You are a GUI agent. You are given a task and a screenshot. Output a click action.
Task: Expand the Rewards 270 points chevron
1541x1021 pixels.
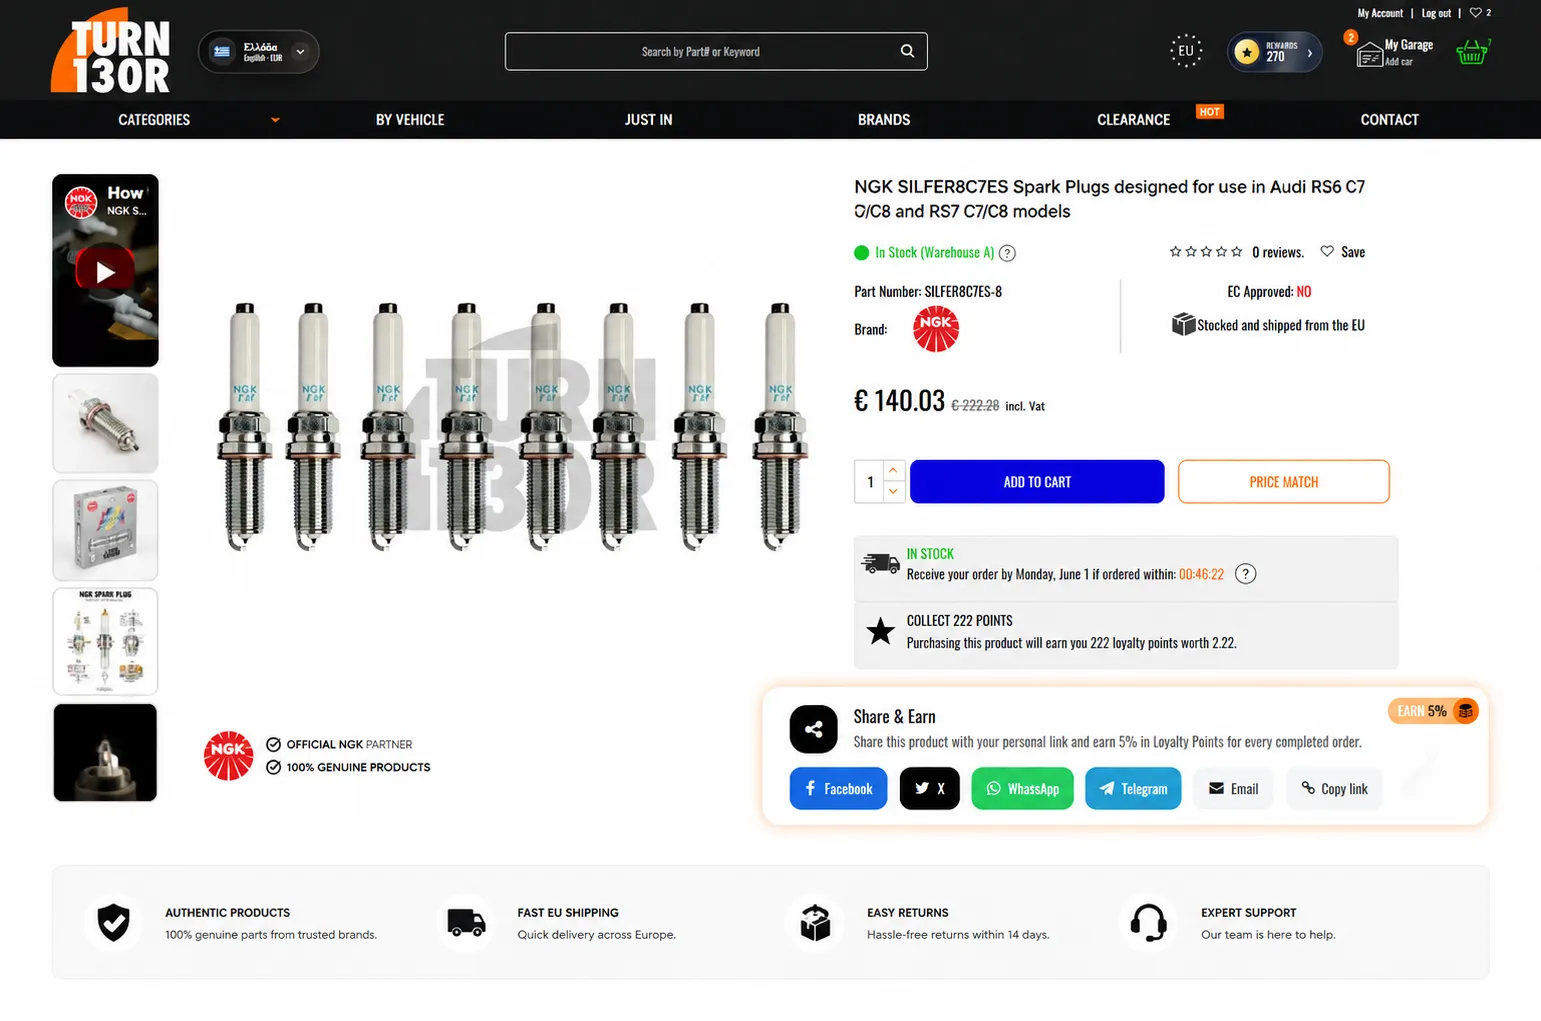(x=1310, y=53)
